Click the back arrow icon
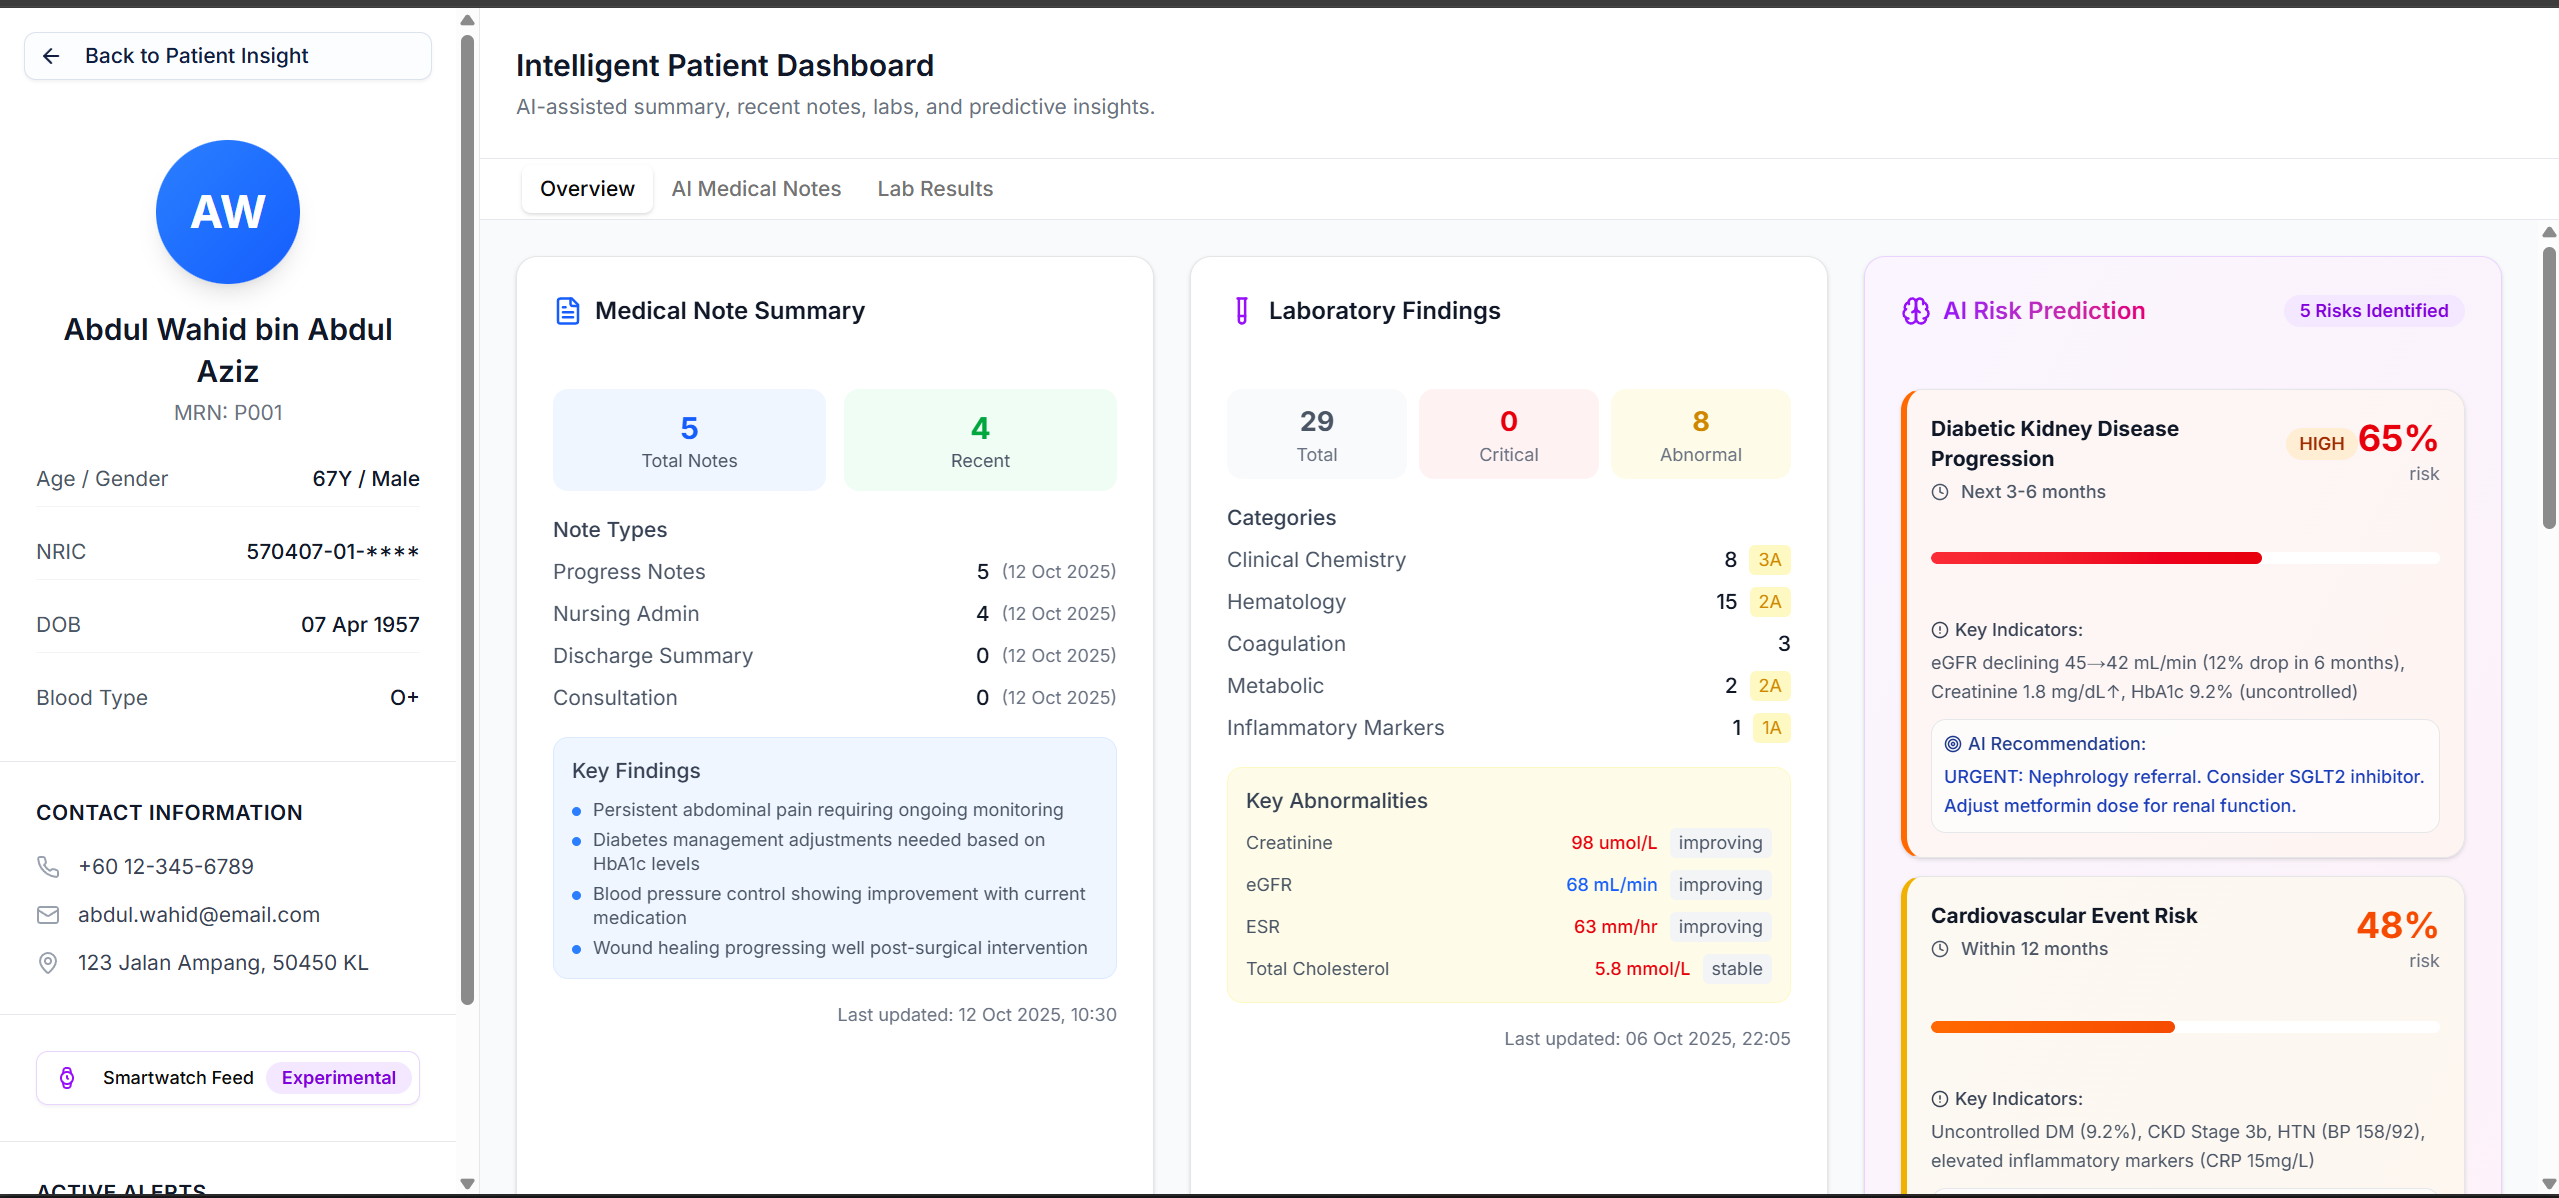Viewport: 2559px width, 1198px height. point(51,56)
